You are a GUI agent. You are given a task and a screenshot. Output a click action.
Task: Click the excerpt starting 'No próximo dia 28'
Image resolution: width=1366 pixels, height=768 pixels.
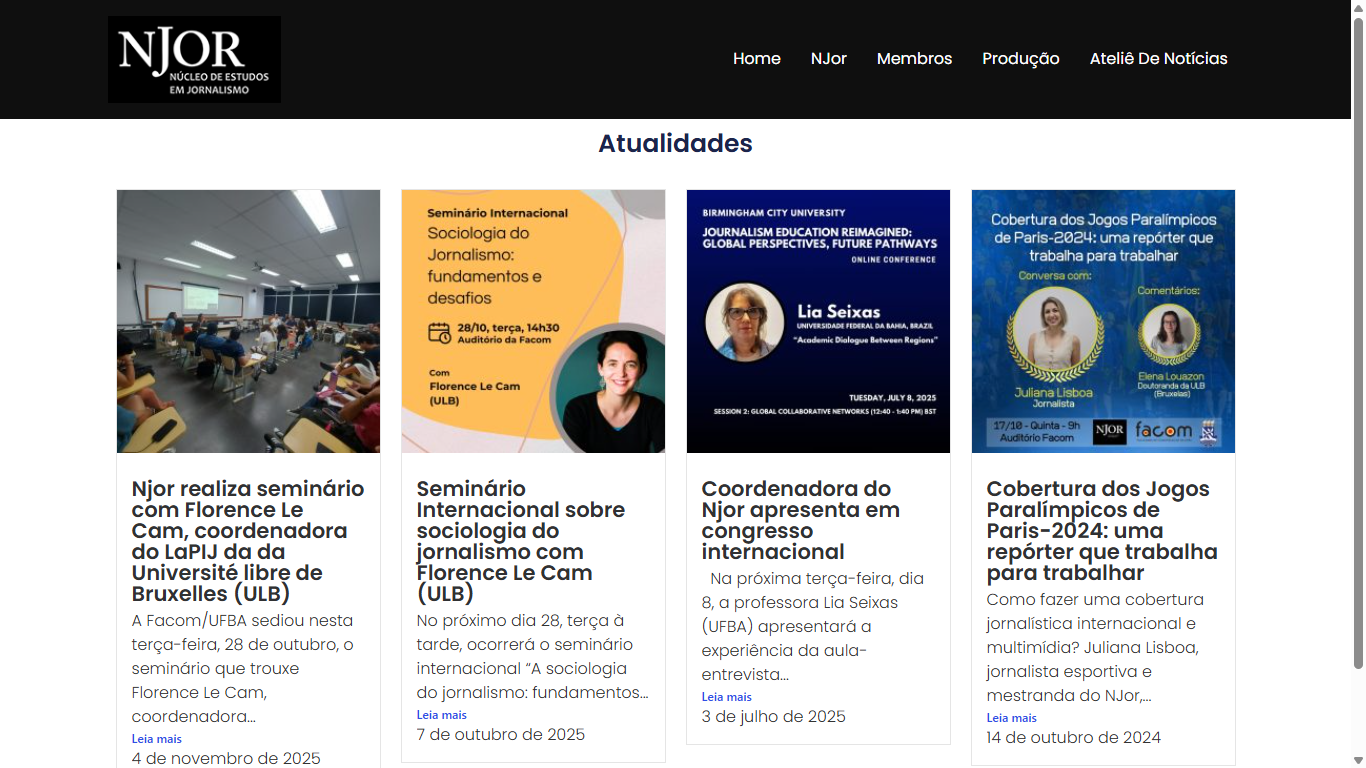pyautogui.click(x=533, y=656)
